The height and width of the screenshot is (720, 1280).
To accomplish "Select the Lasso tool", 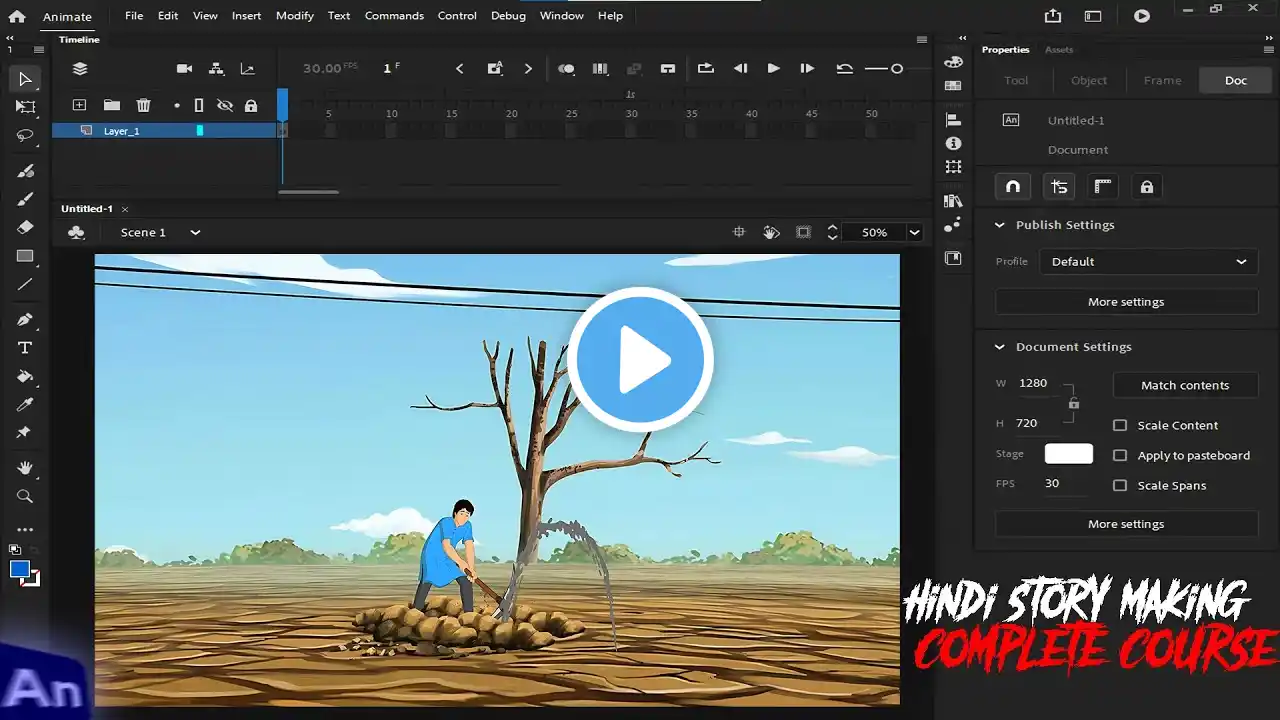I will pos(25,135).
